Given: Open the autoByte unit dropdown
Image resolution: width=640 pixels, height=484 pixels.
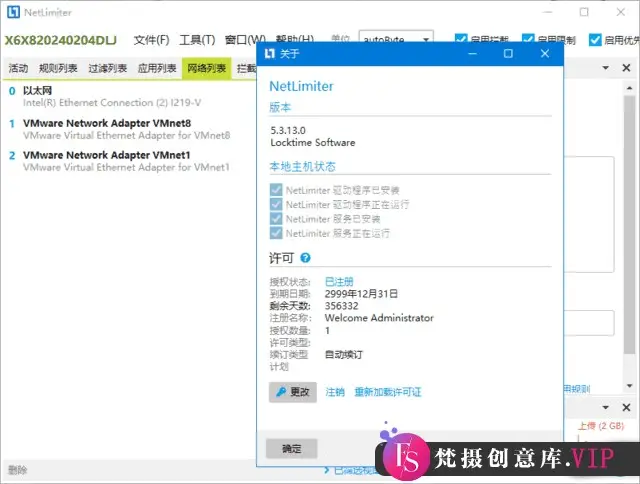Looking at the screenshot, I should pos(396,39).
